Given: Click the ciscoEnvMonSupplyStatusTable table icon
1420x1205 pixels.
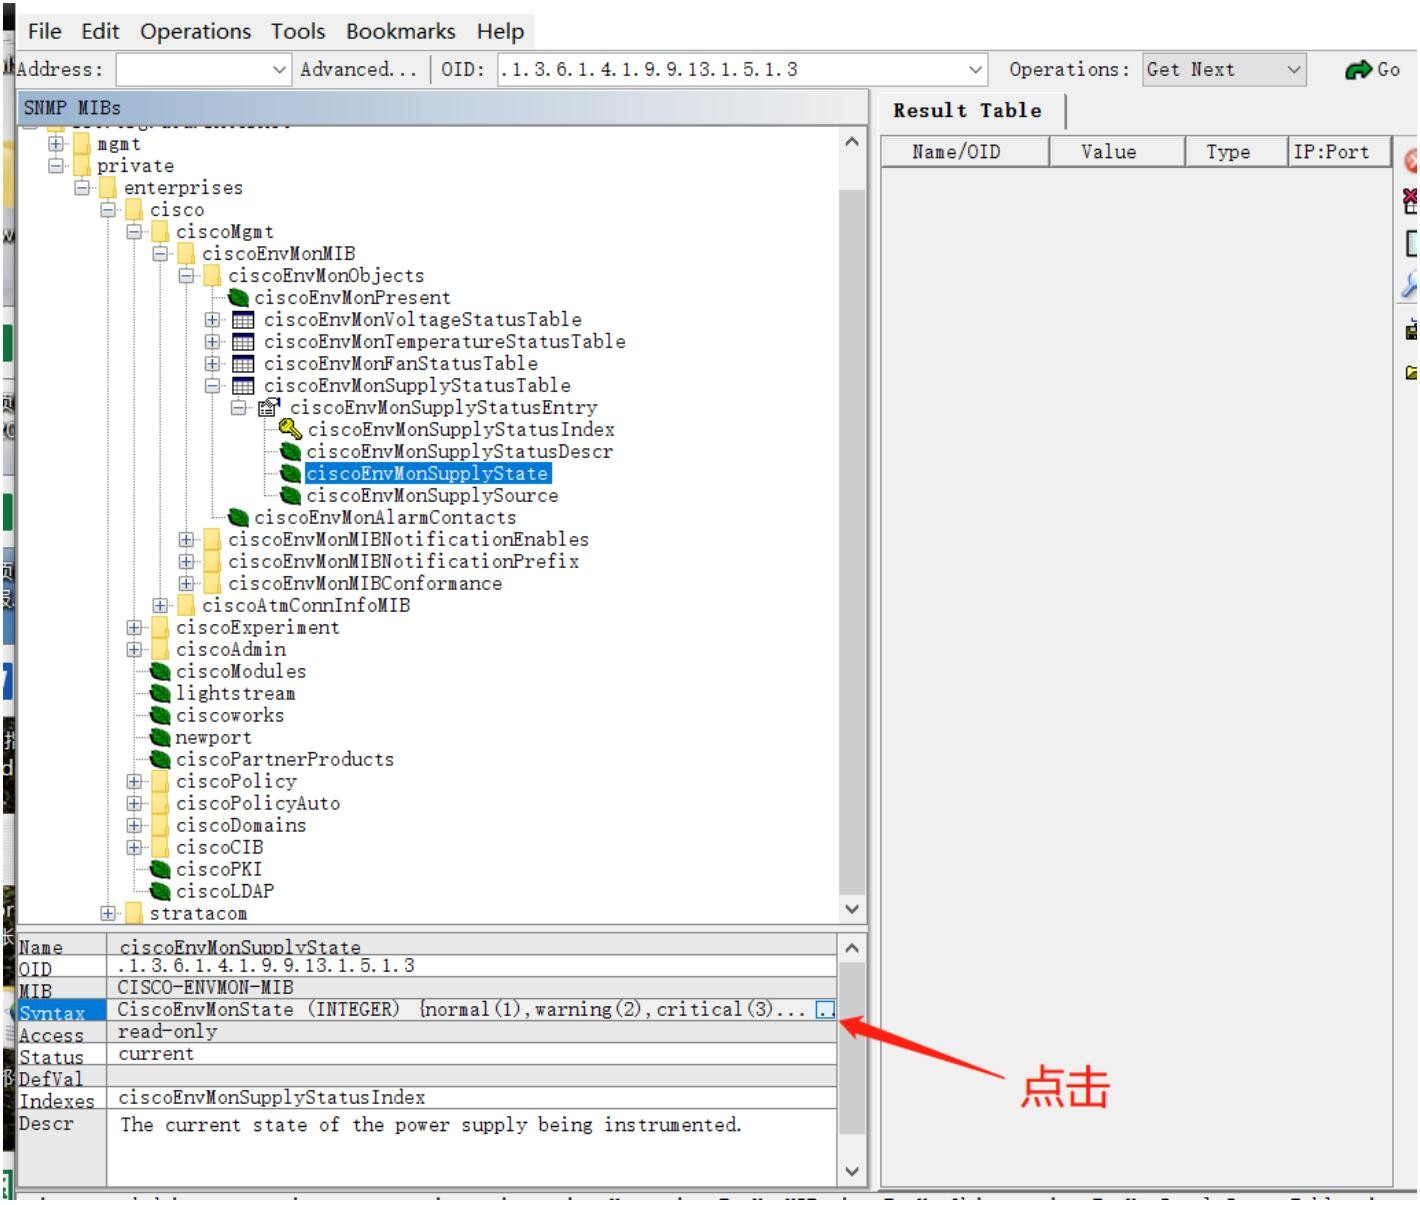Looking at the screenshot, I should 243,386.
